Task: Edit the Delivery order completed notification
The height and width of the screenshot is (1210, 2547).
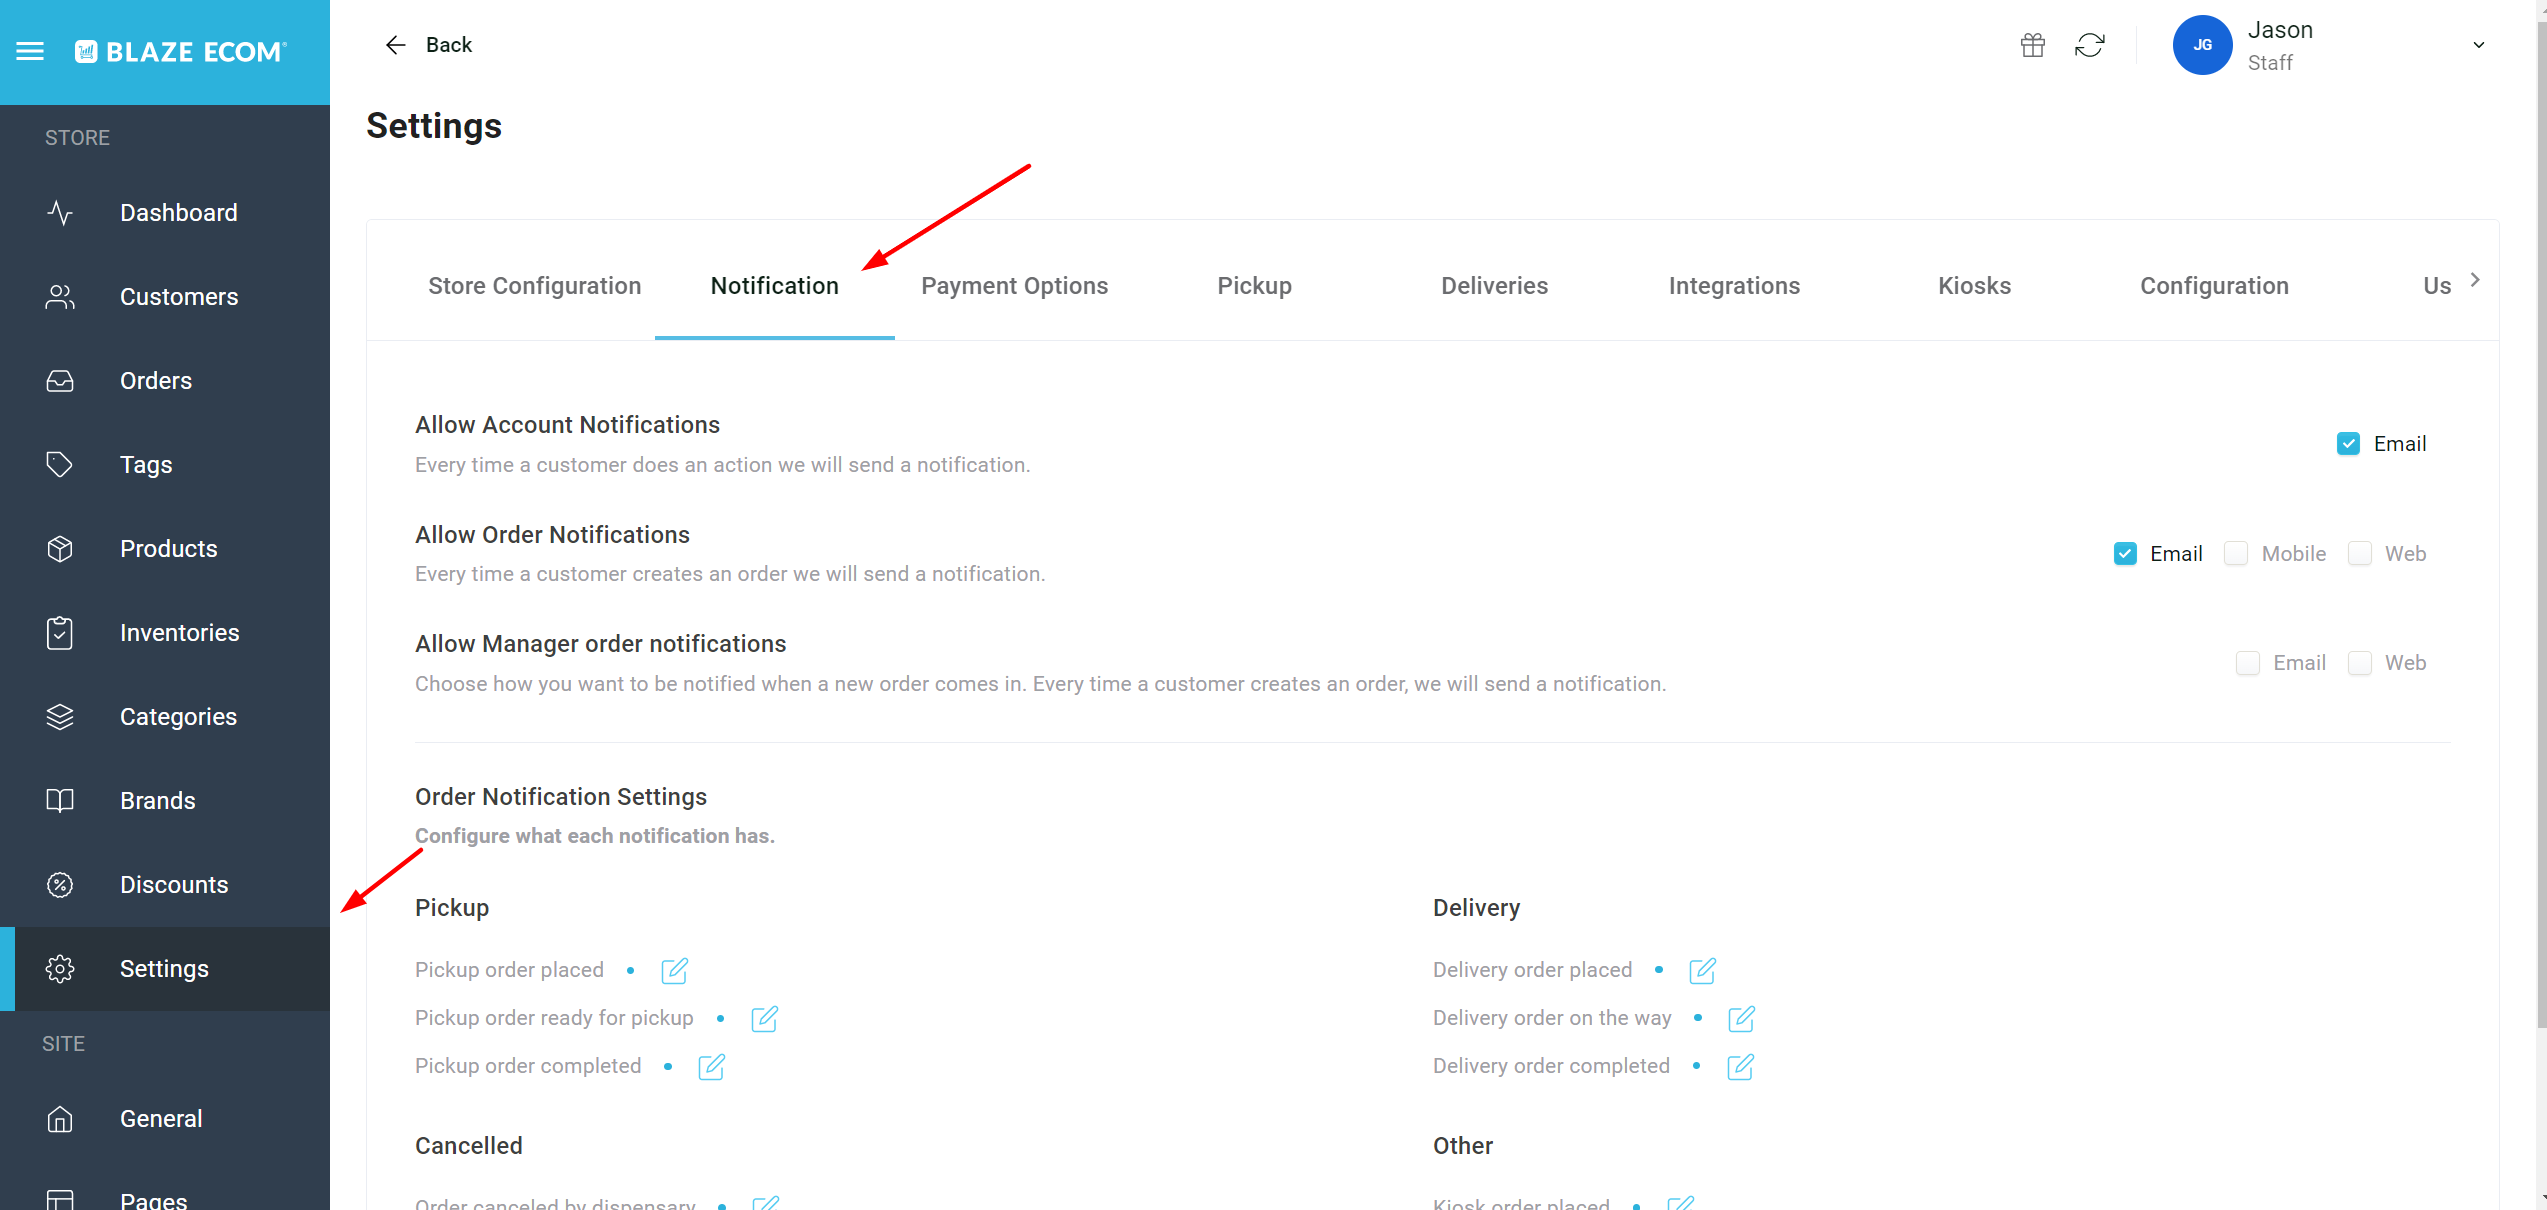Action: [1741, 1066]
